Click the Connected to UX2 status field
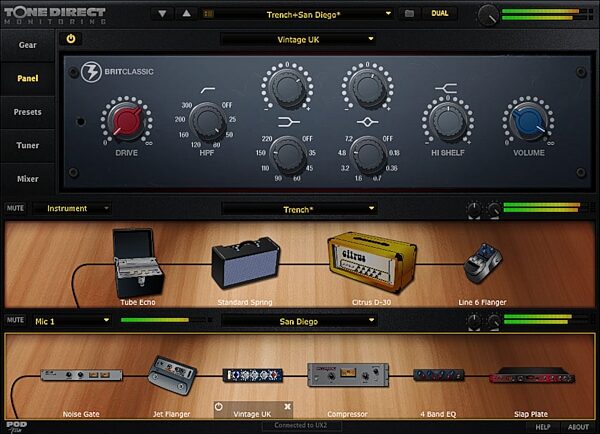 pyautogui.click(x=301, y=425)
